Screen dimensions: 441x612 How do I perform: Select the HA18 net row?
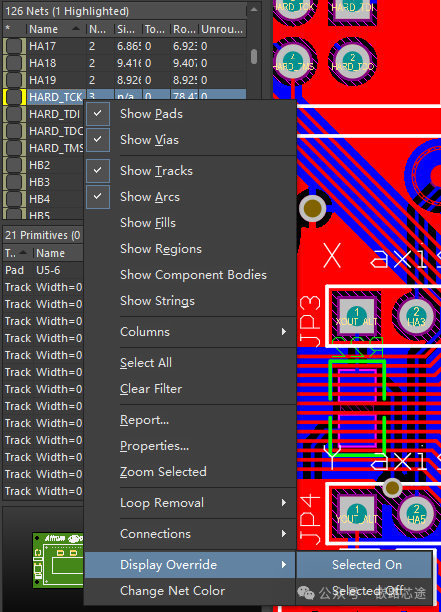pos(124,63)
